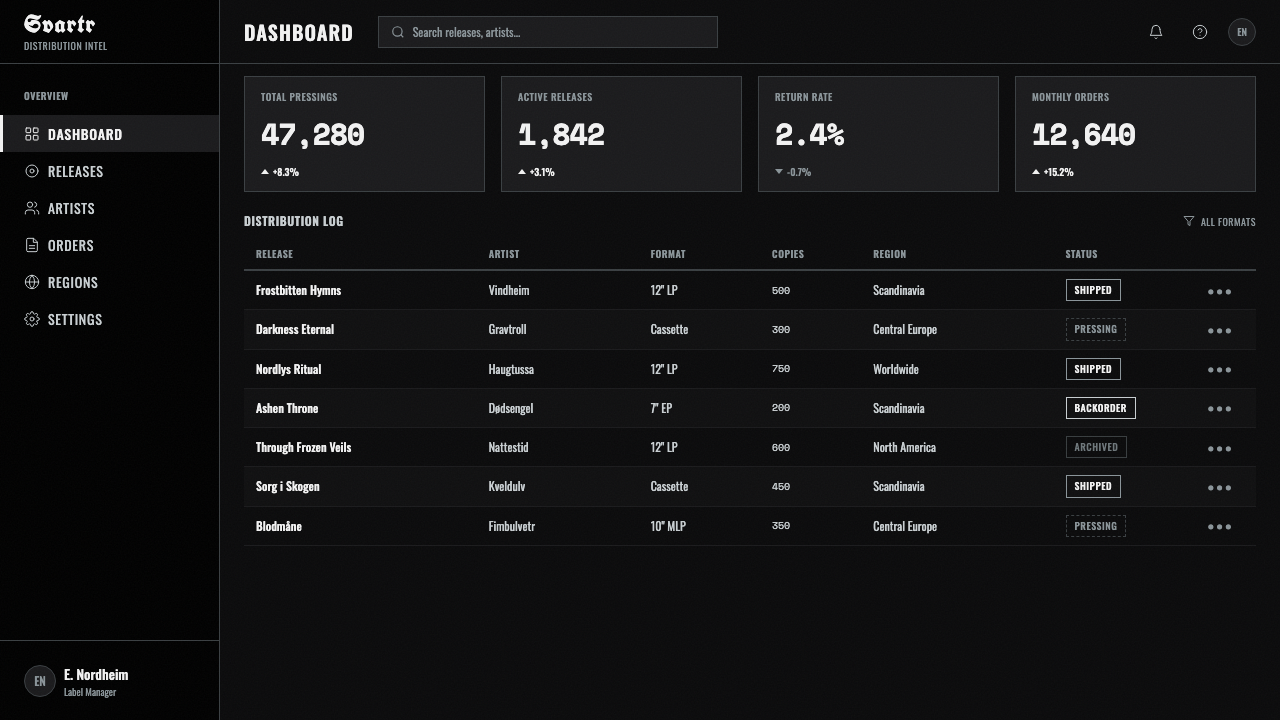Image resolution: width=1280 pixels, height=720 pixels.
Task: Click the Releases disc icon
Action: (32, 171)
